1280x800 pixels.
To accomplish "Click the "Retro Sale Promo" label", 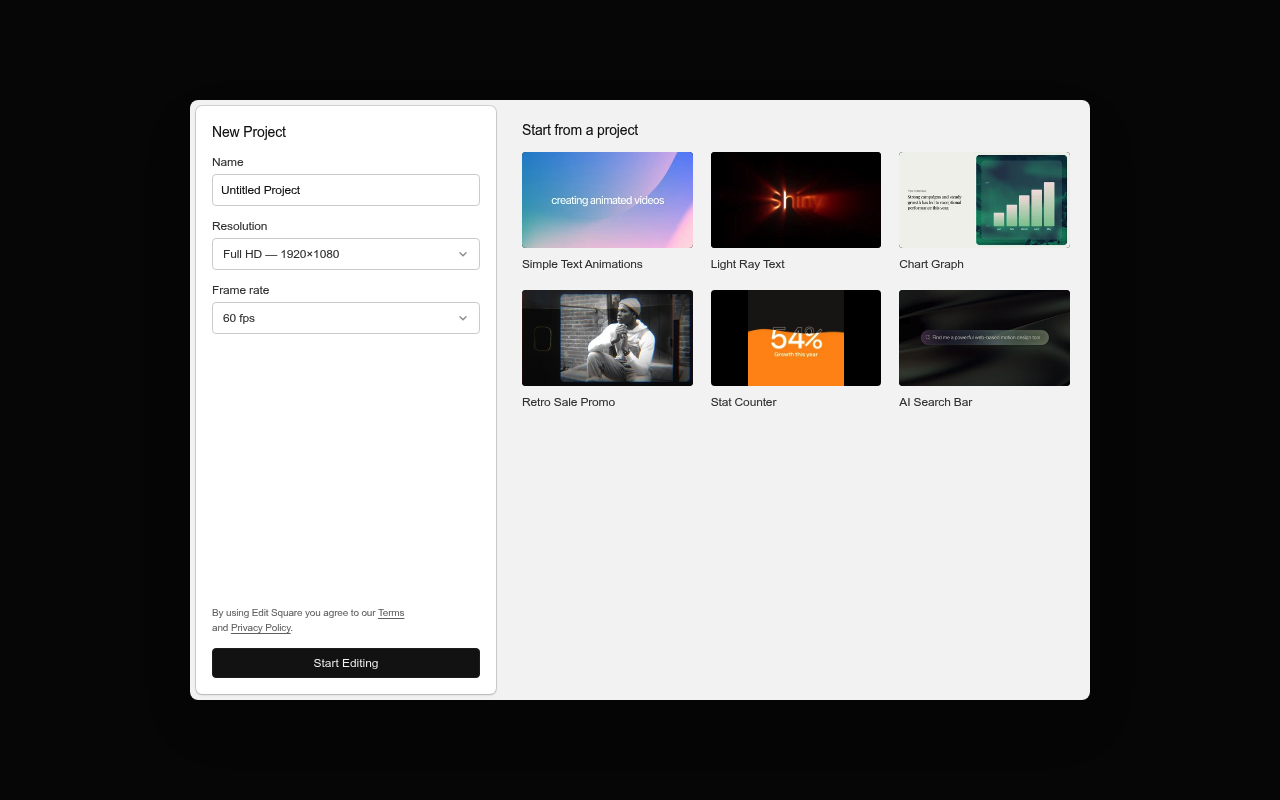I will [568, 402].
